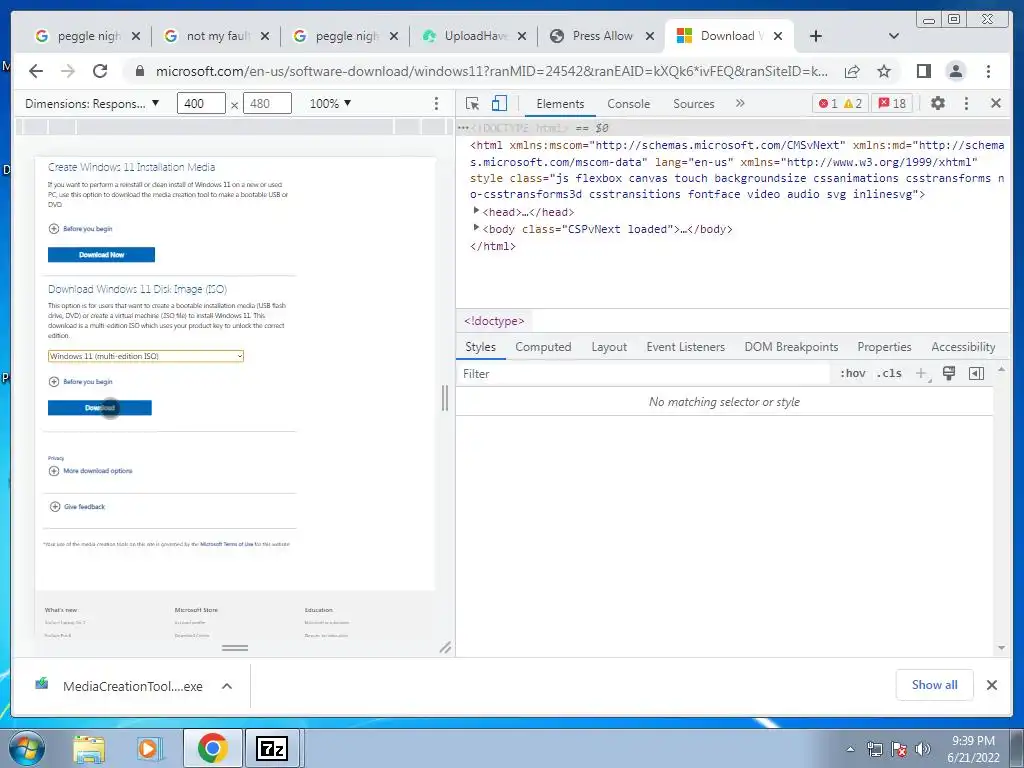Open the Chrome profile avatar
Viewport: 1024px width, 768px height.
tap(955, 71)
